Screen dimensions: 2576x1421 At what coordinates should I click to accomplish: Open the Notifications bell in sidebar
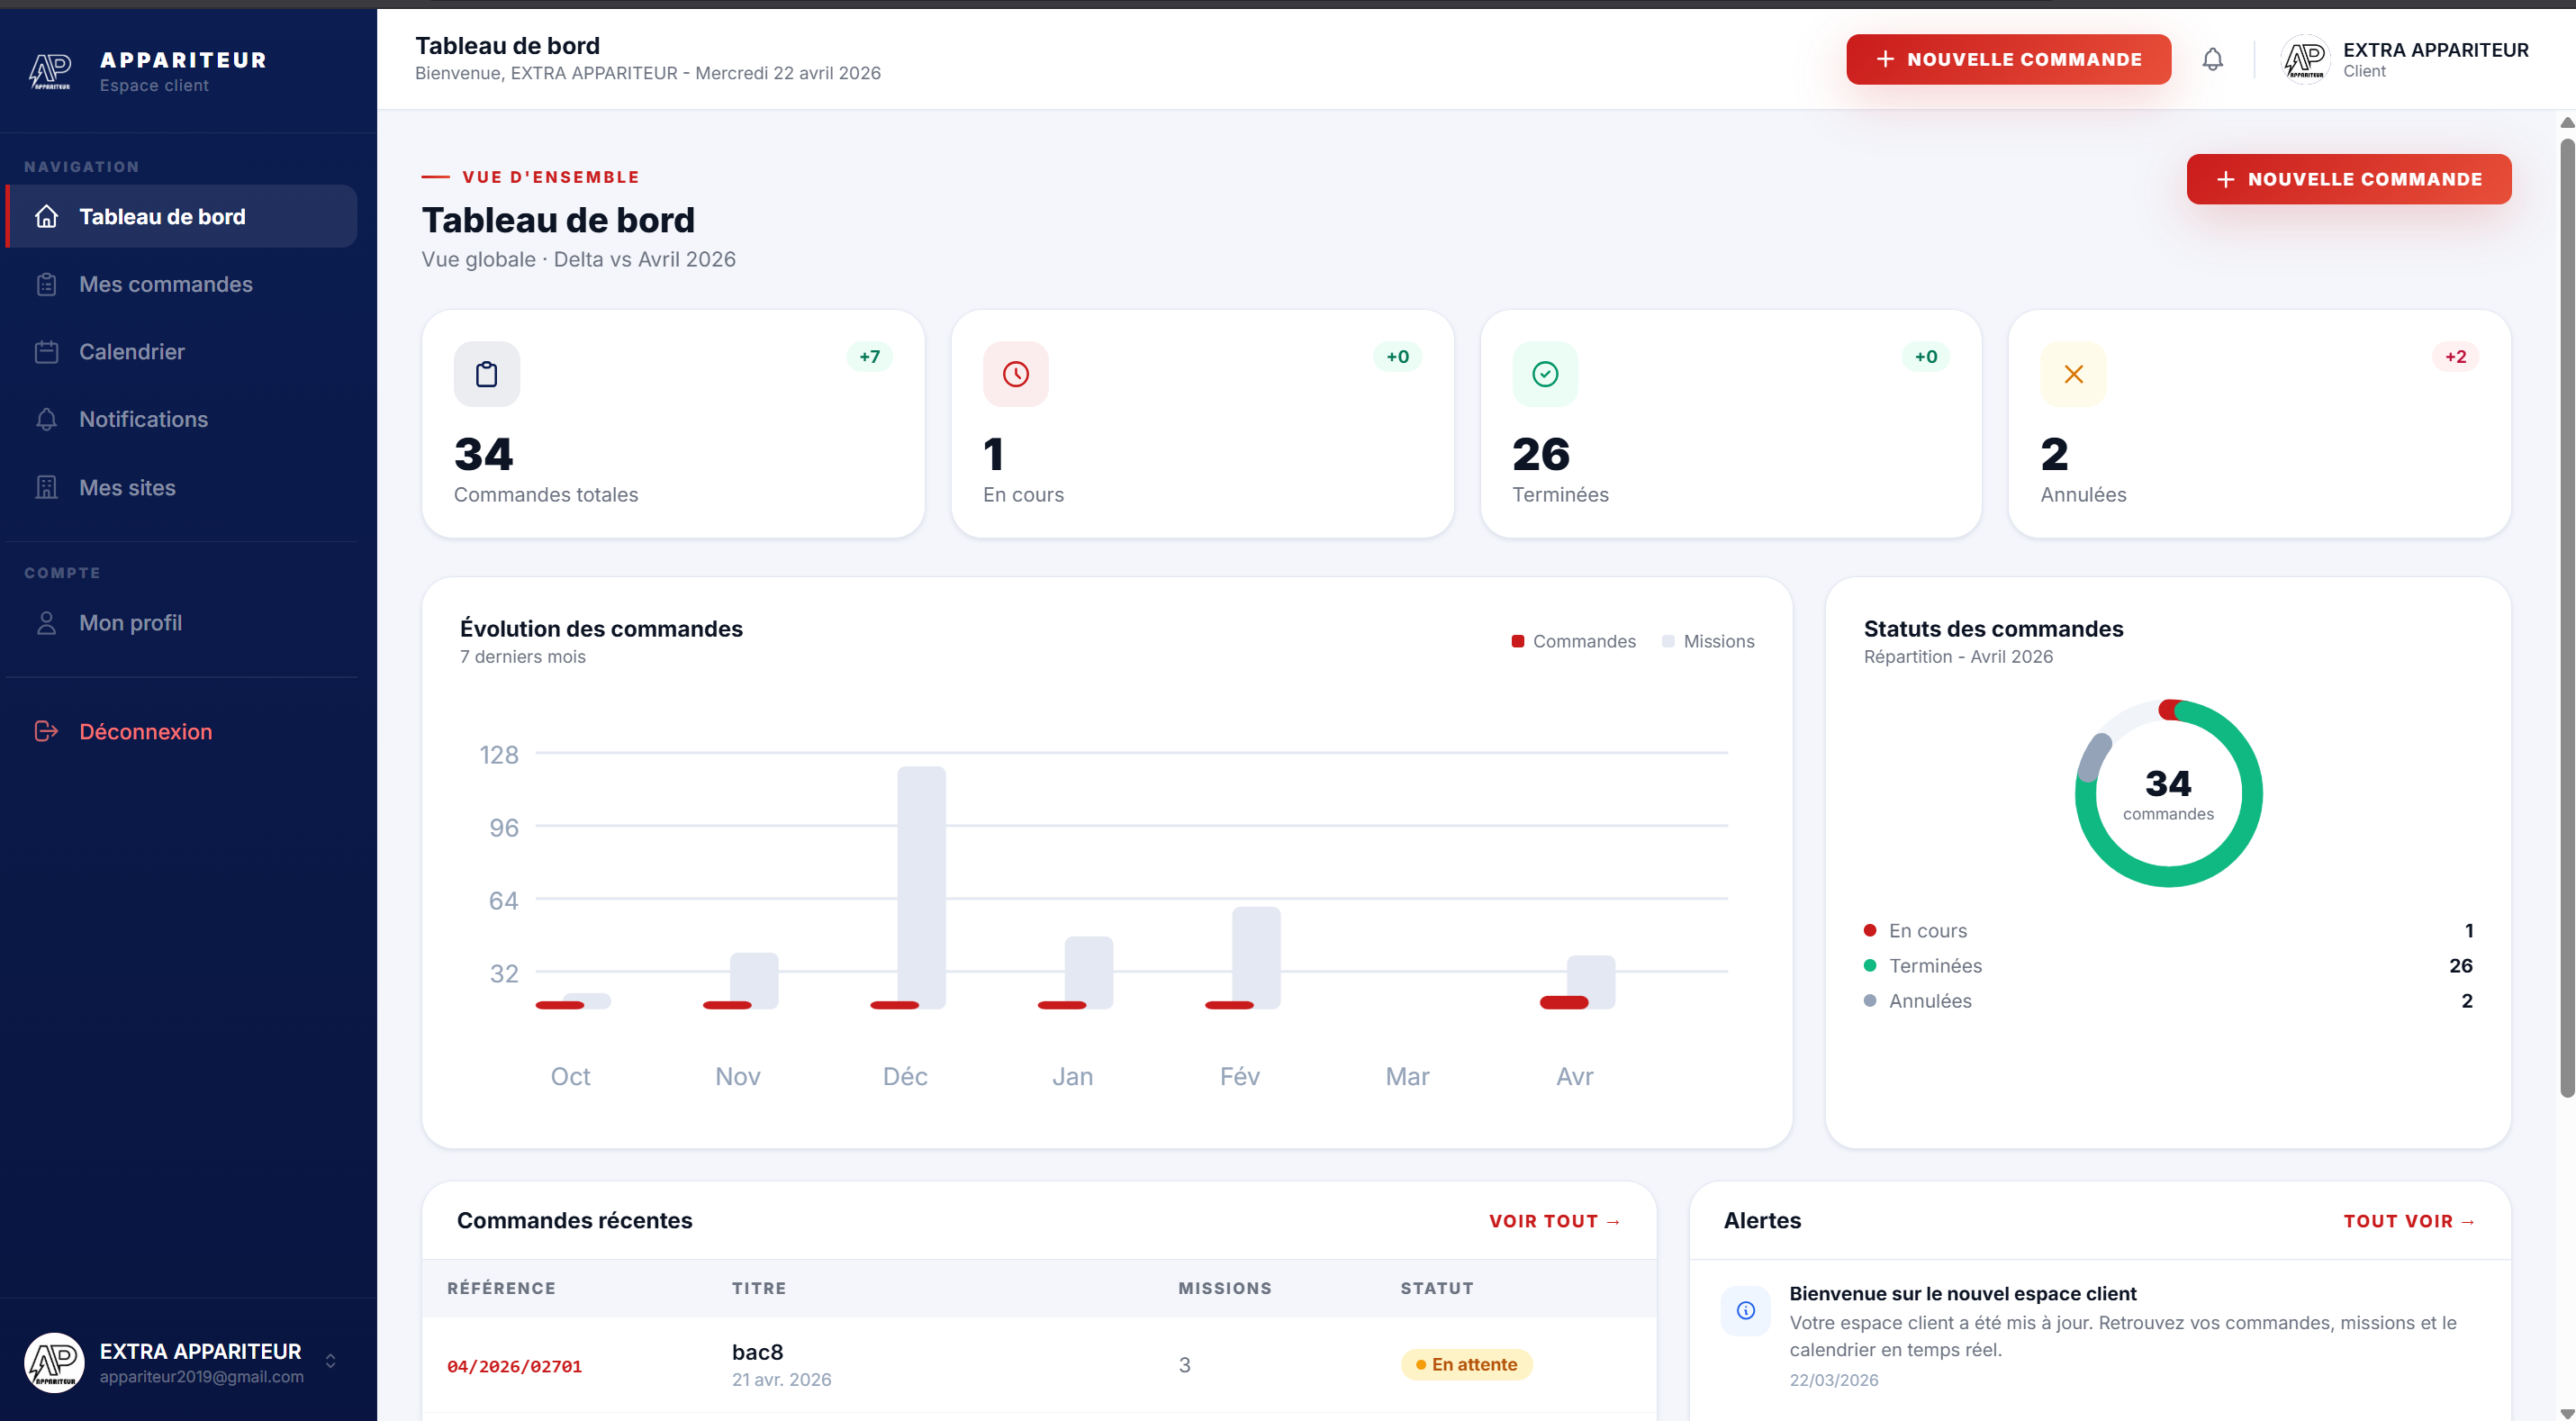(47, 419)
